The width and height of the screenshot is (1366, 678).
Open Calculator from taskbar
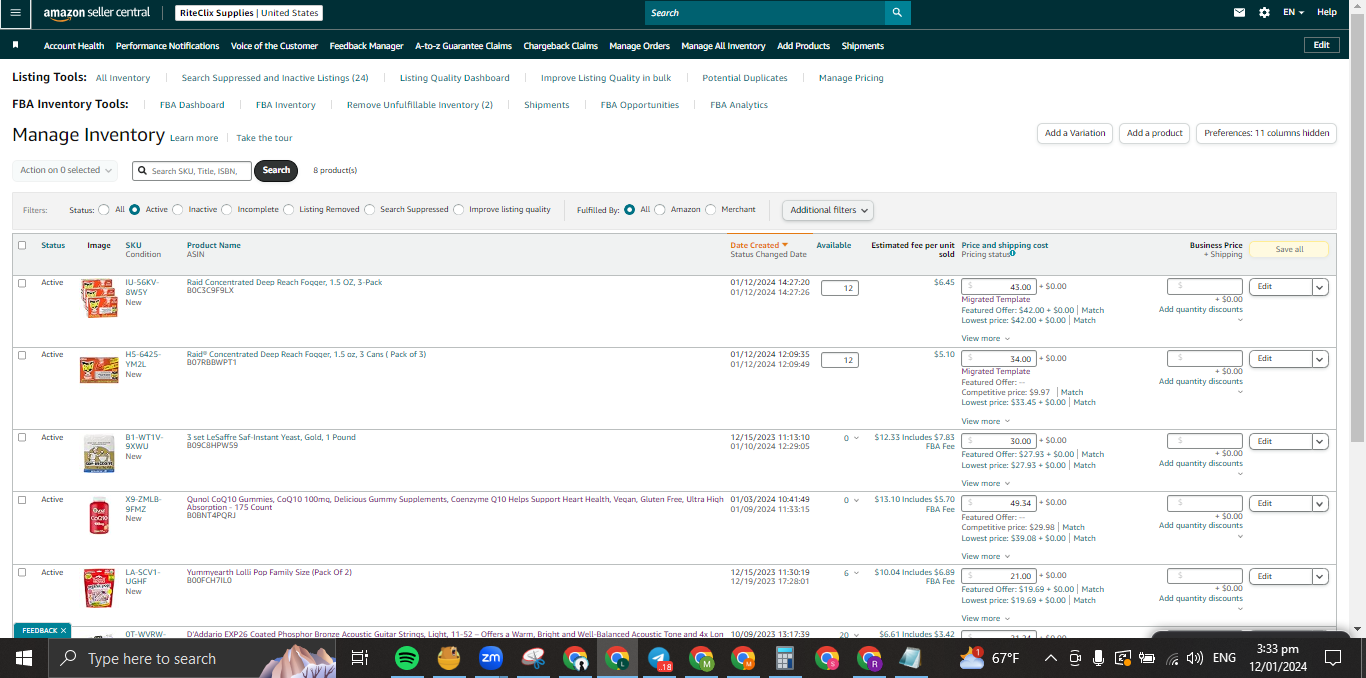click(x=785, y=658)
